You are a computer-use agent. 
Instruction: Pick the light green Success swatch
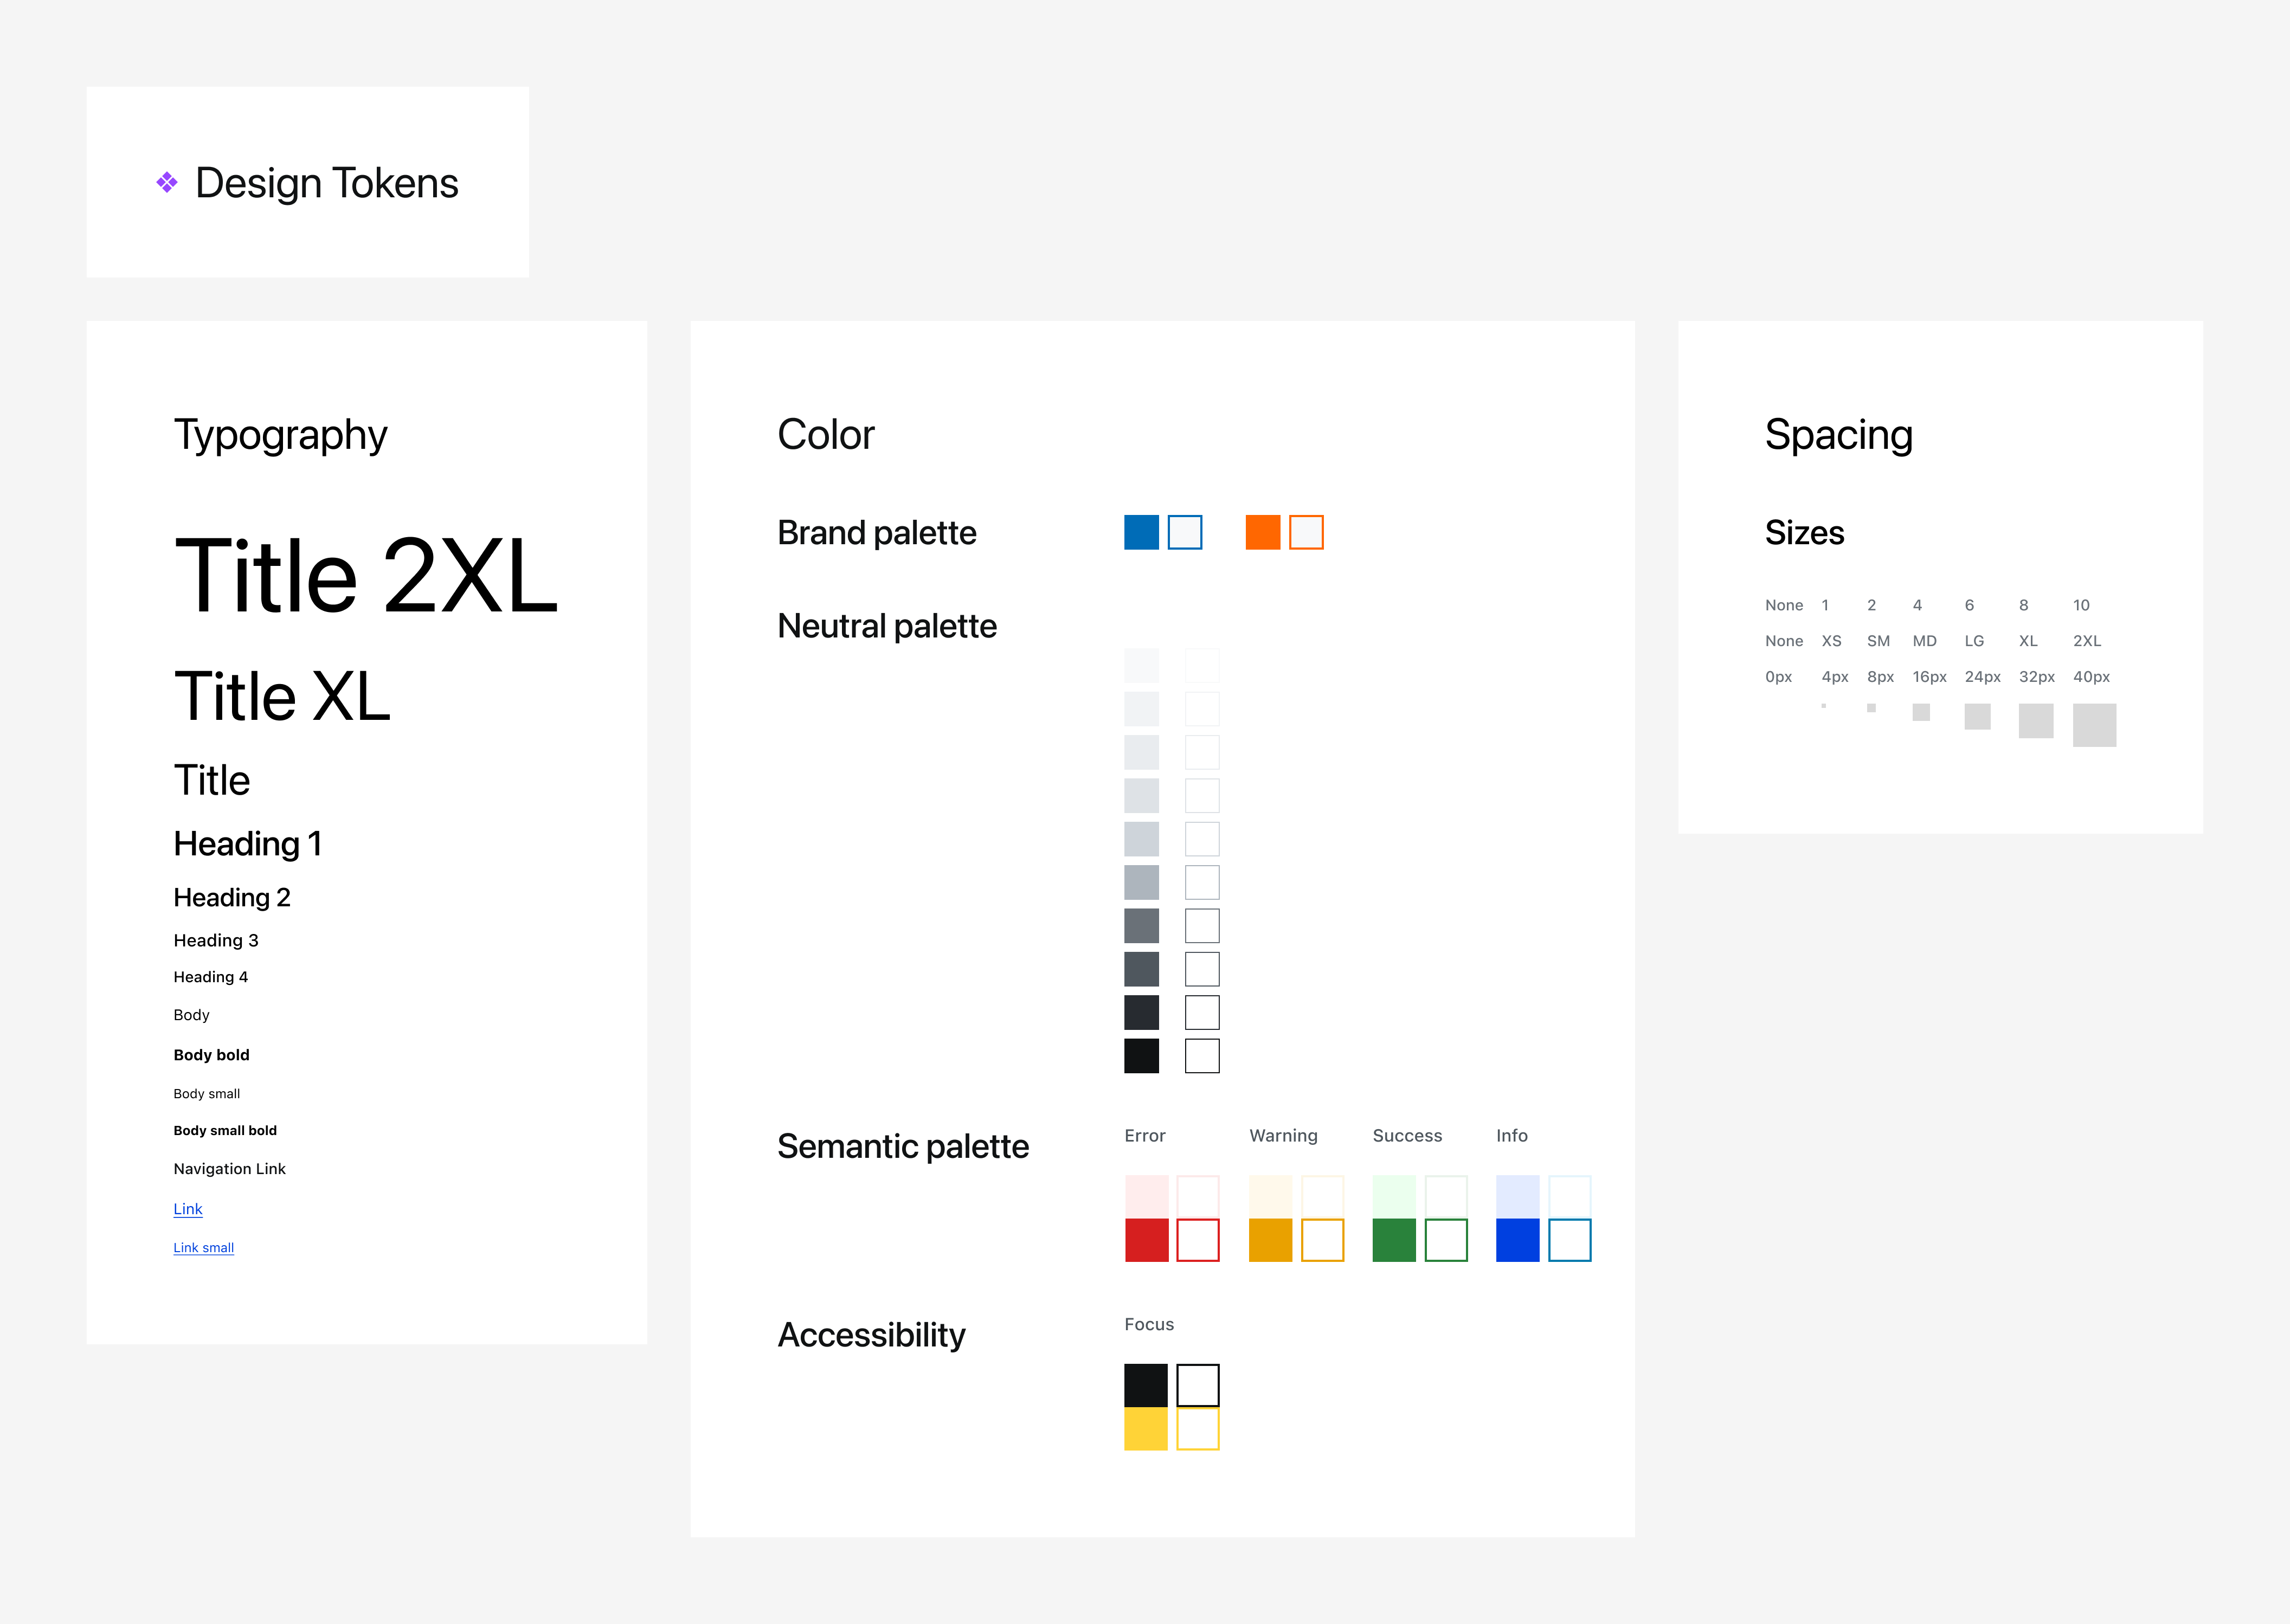pos(1394,1197)
